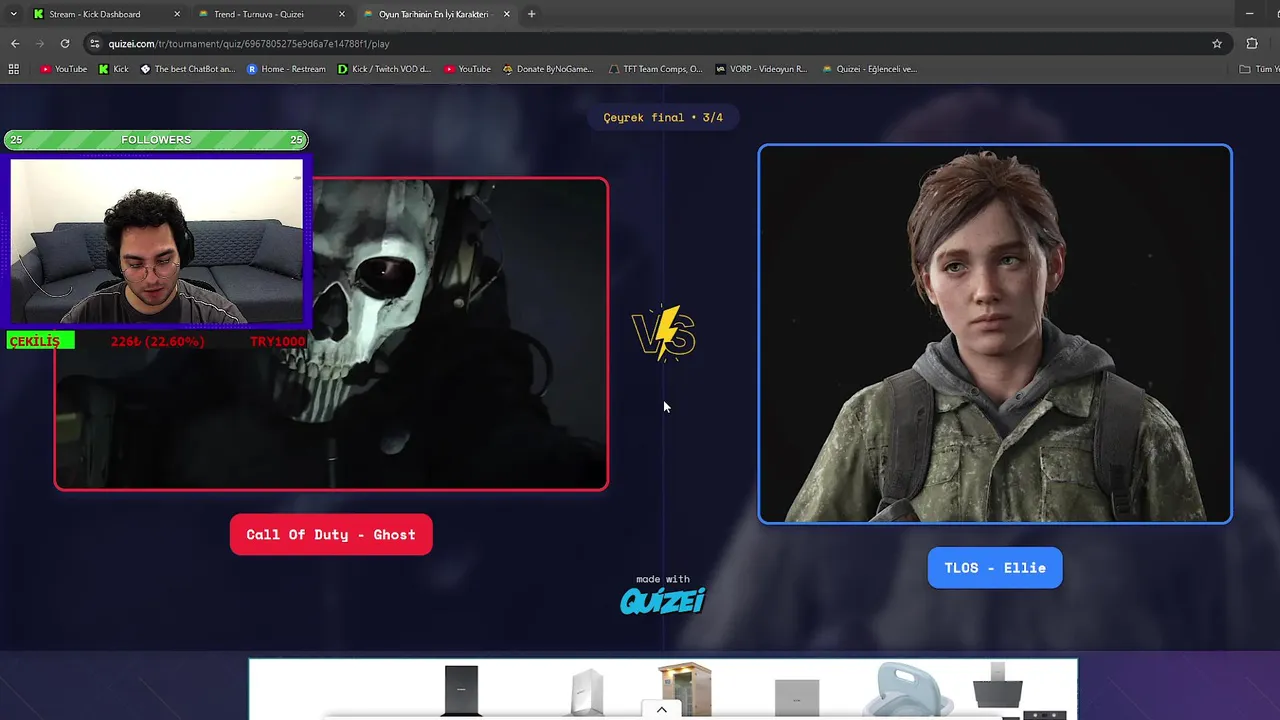Open the Kick / Twitch VOD bookmark

[x=384, y=69]
